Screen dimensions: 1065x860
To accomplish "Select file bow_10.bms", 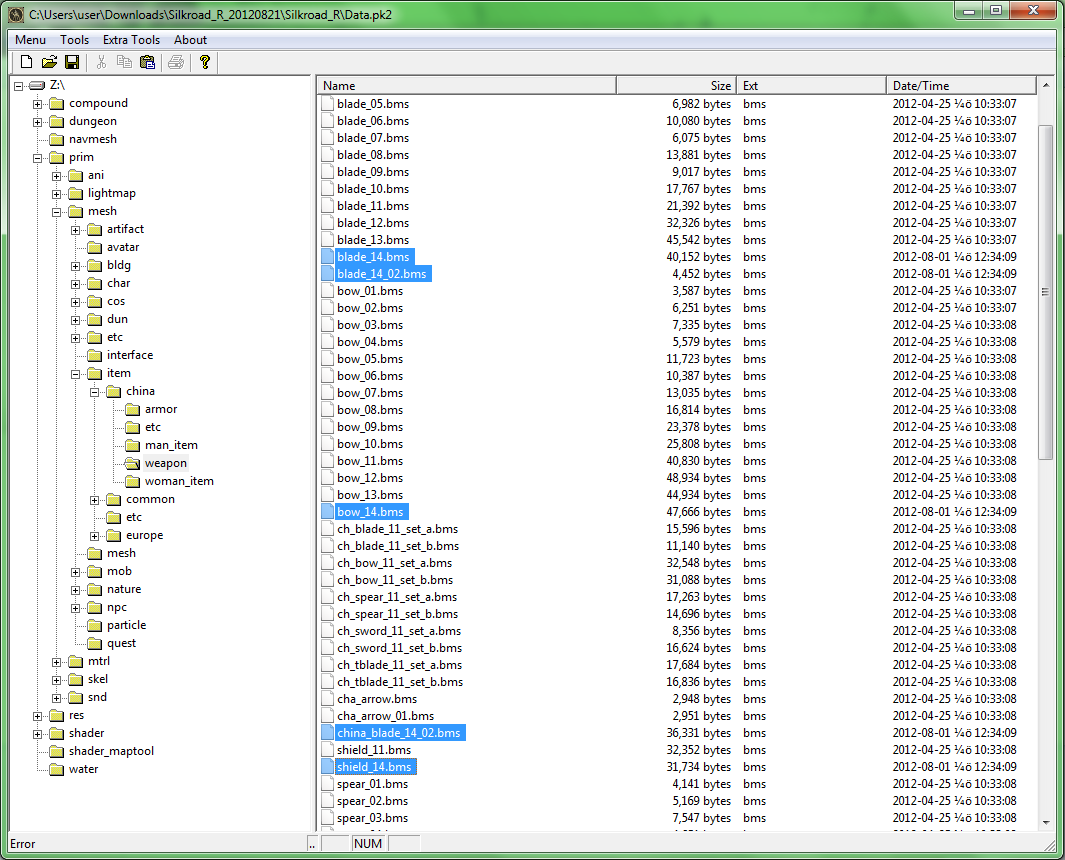I will click(370, 444).
